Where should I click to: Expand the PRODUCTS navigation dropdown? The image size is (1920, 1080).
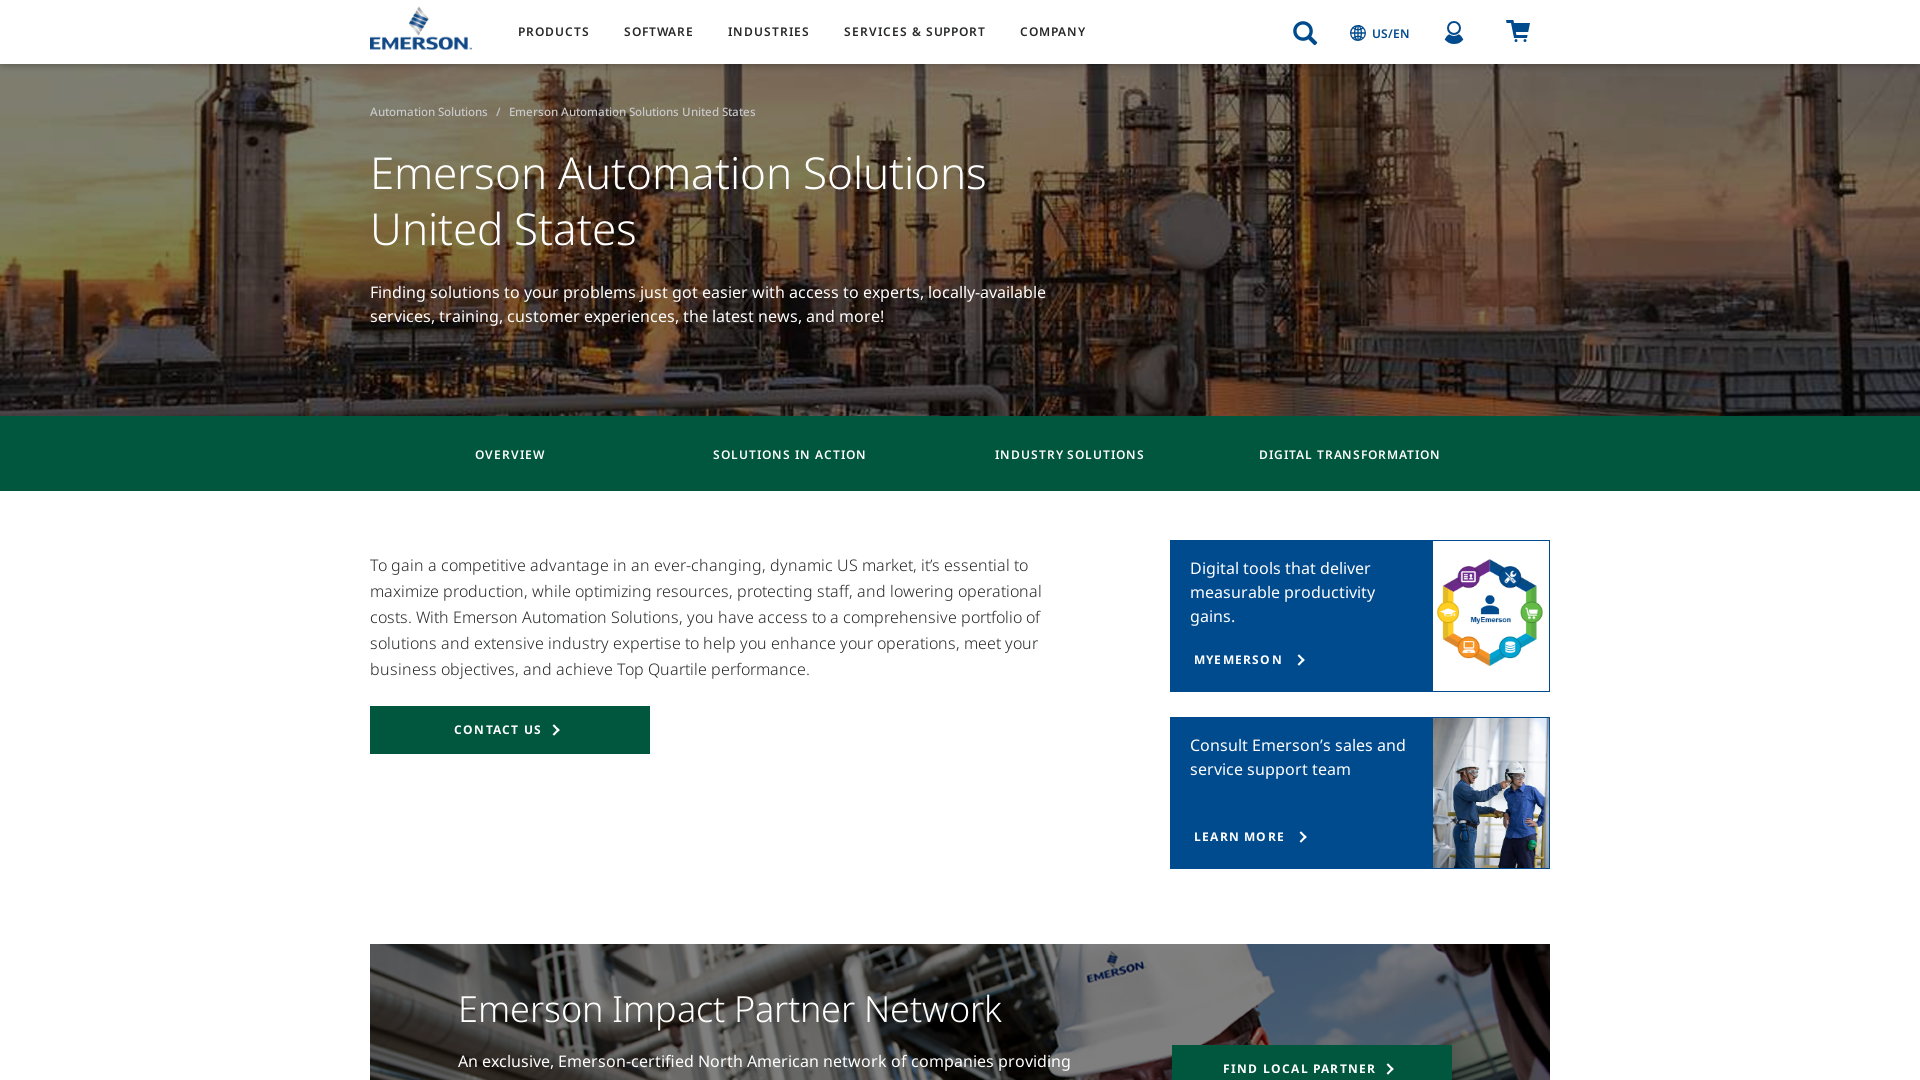click(x=553, y=32)
